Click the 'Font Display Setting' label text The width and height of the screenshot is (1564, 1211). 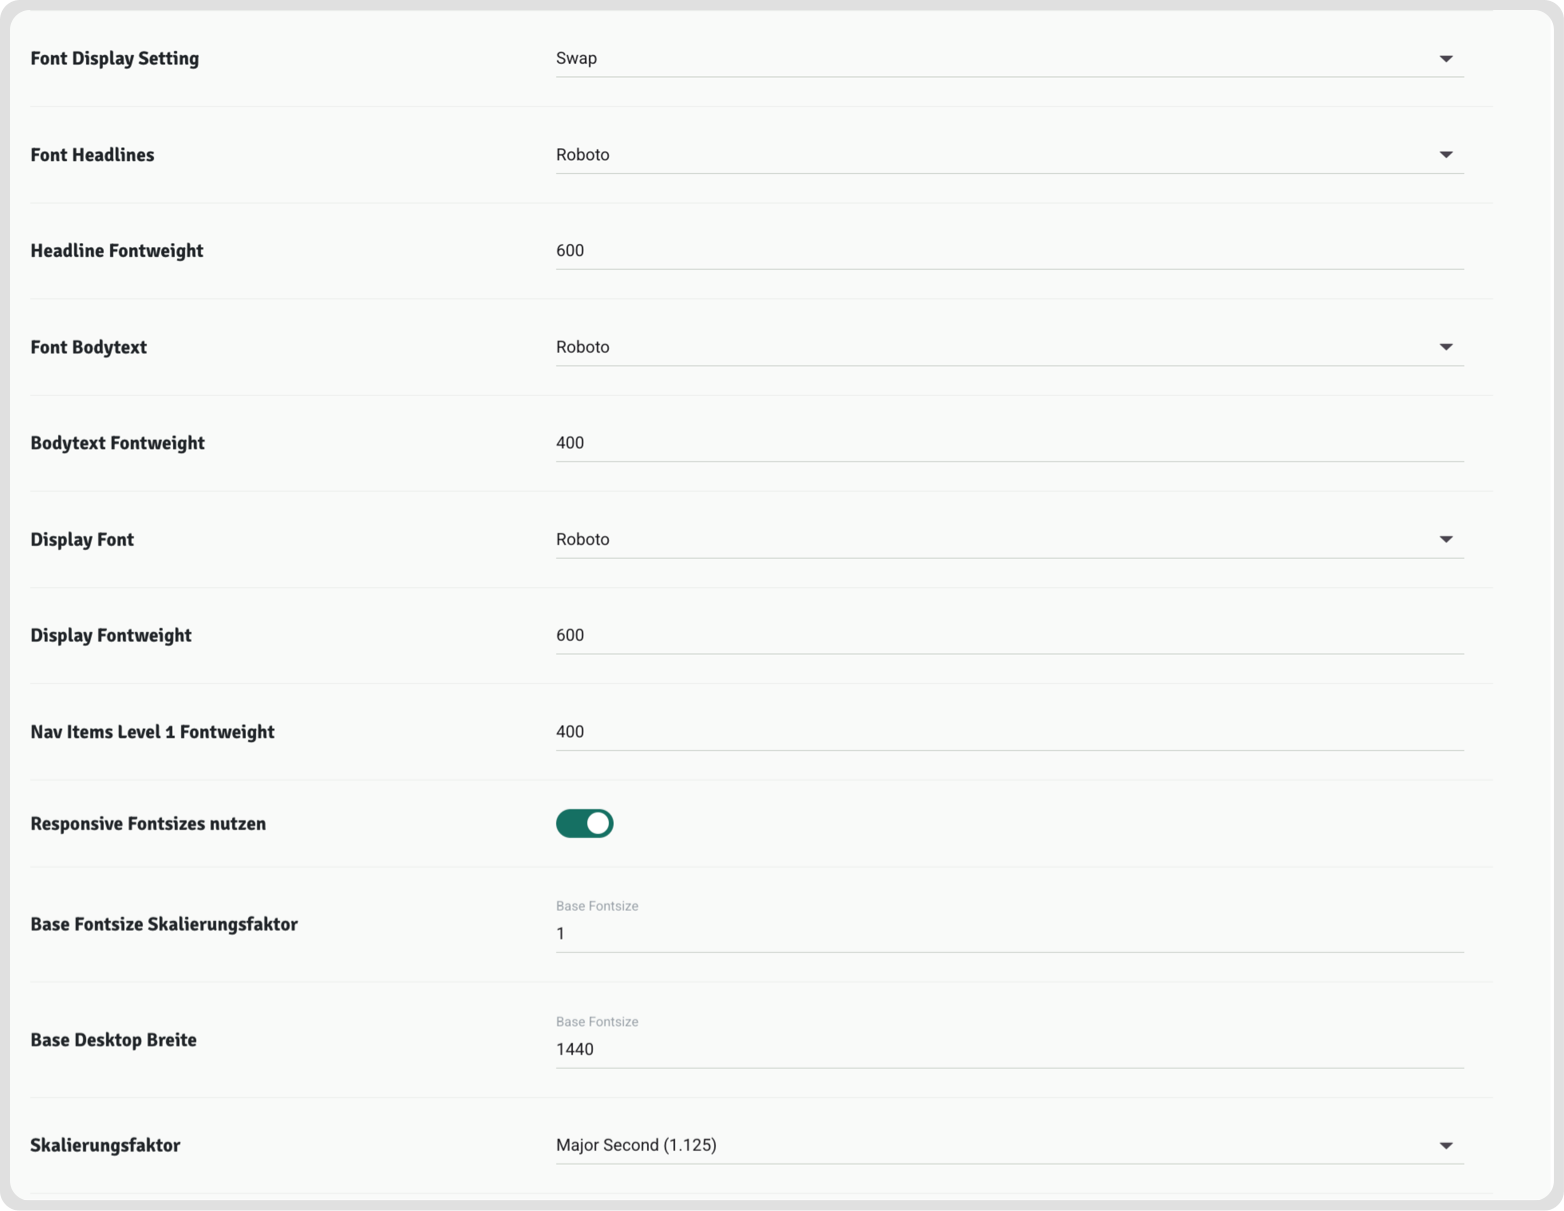point(114,59)
